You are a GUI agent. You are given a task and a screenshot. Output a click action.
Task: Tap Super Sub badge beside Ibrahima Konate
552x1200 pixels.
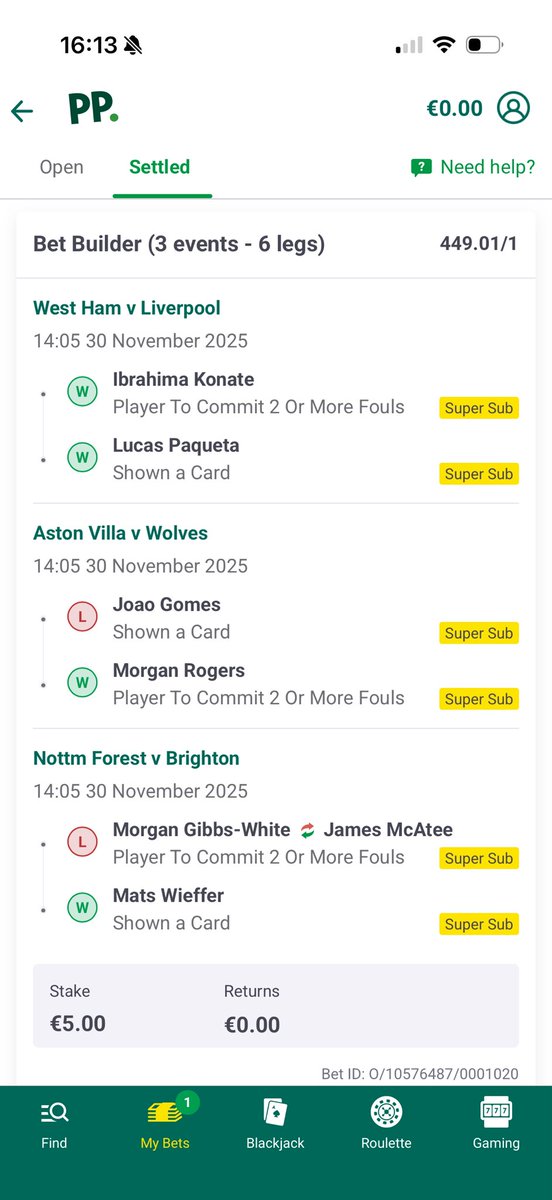click(479, 408)
